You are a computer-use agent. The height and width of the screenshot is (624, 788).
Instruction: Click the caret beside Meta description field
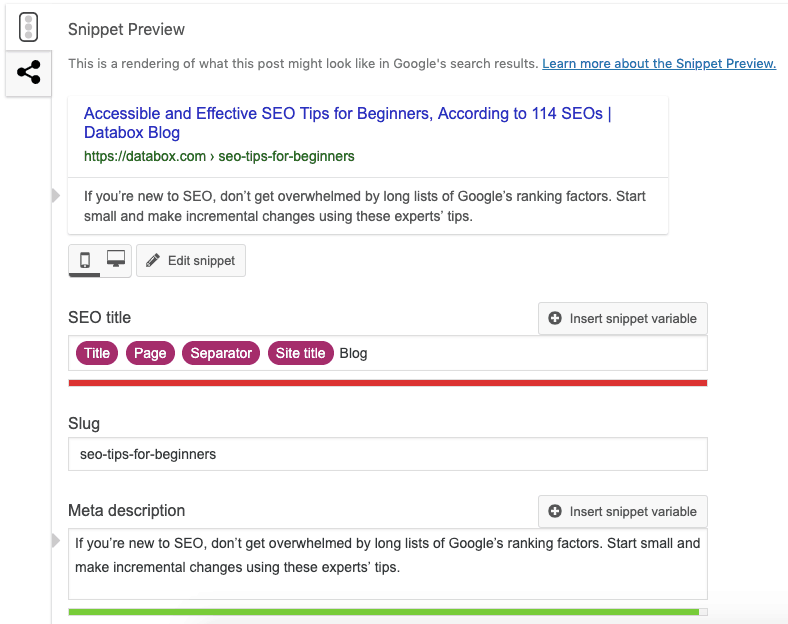56,541
